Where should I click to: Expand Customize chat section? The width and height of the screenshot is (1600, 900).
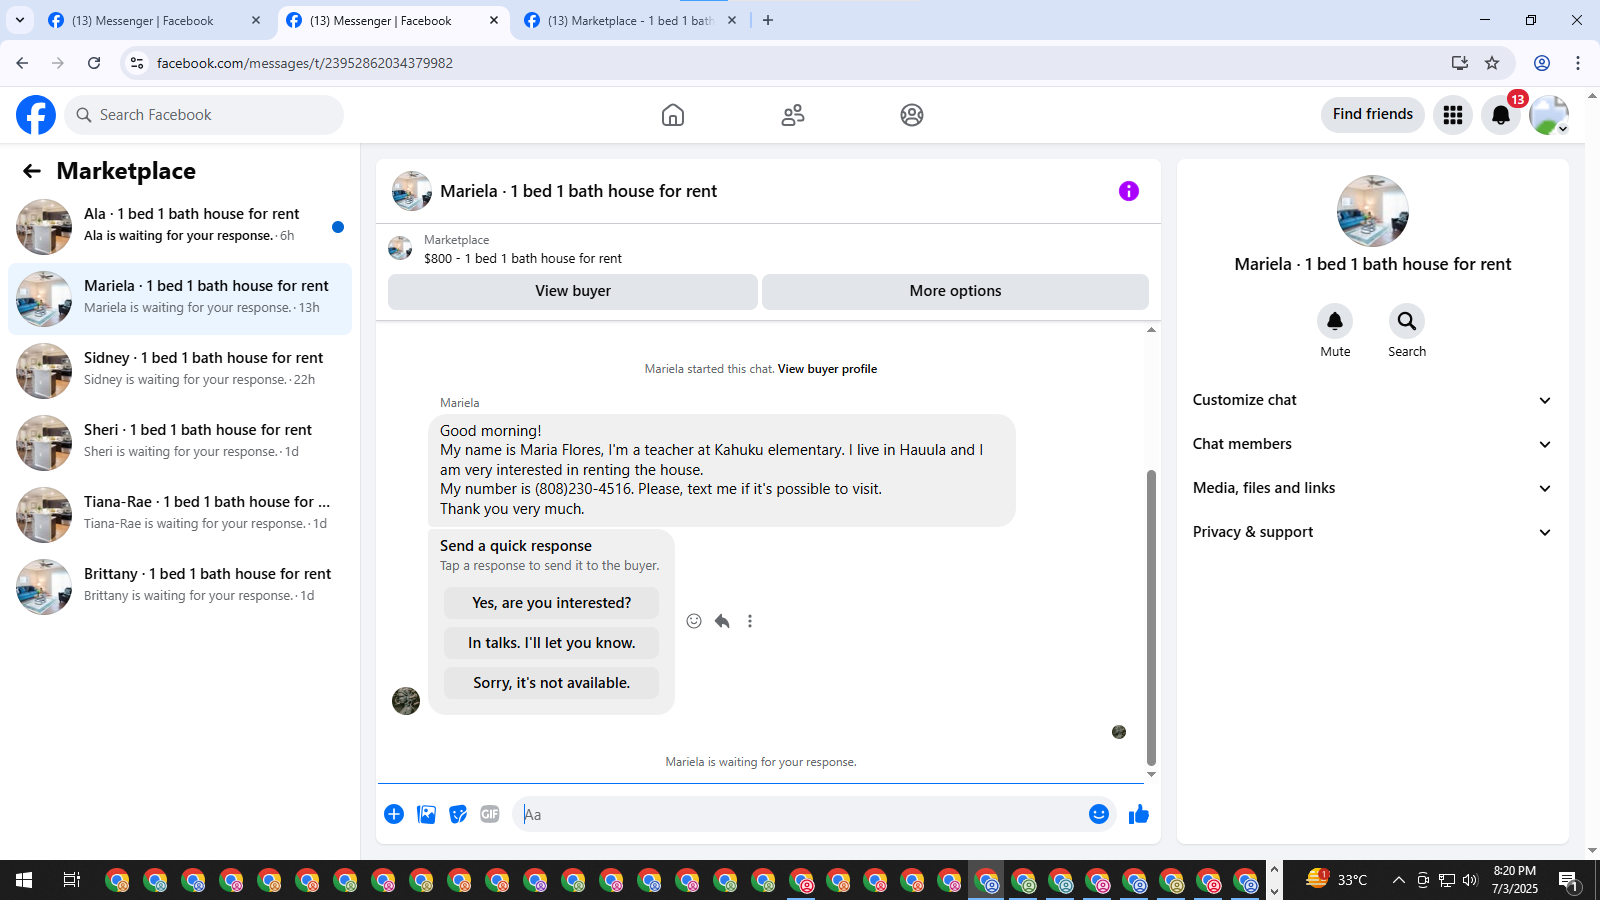(1373, 400)
